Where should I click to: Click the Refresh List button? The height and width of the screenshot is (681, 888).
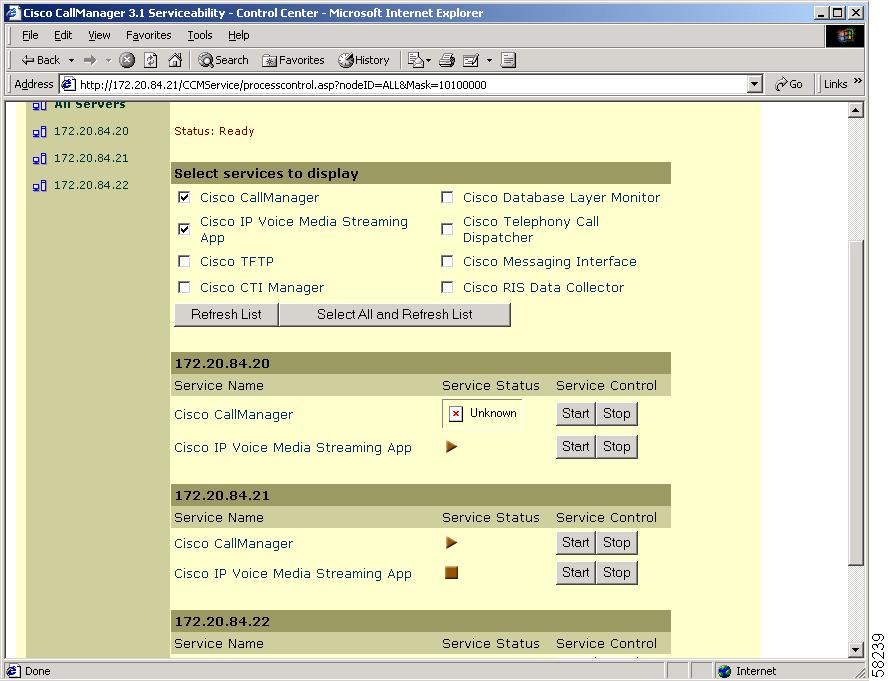click(x=226, y=314)
